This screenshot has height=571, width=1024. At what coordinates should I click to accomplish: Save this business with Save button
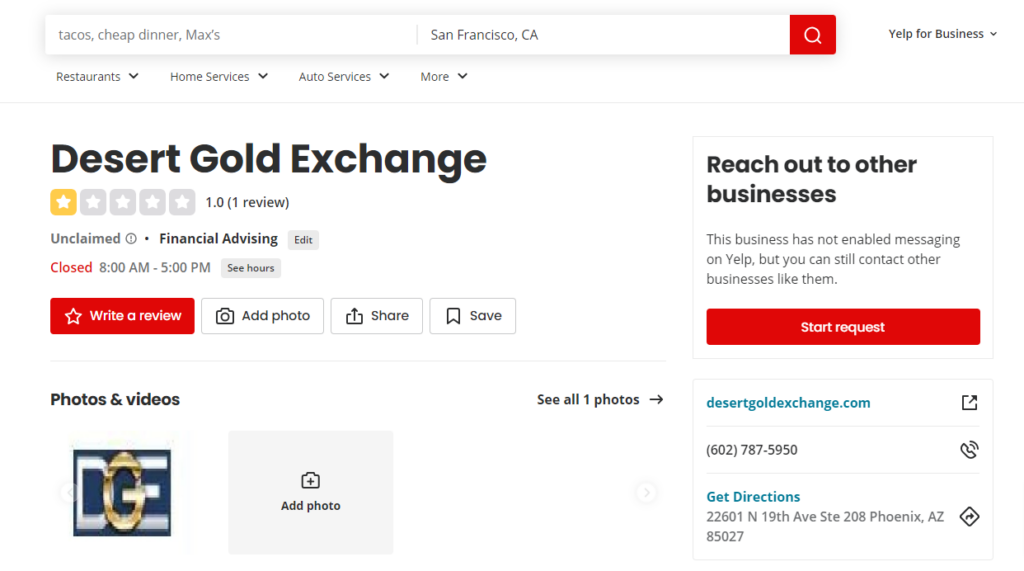(x=473, y=316)
